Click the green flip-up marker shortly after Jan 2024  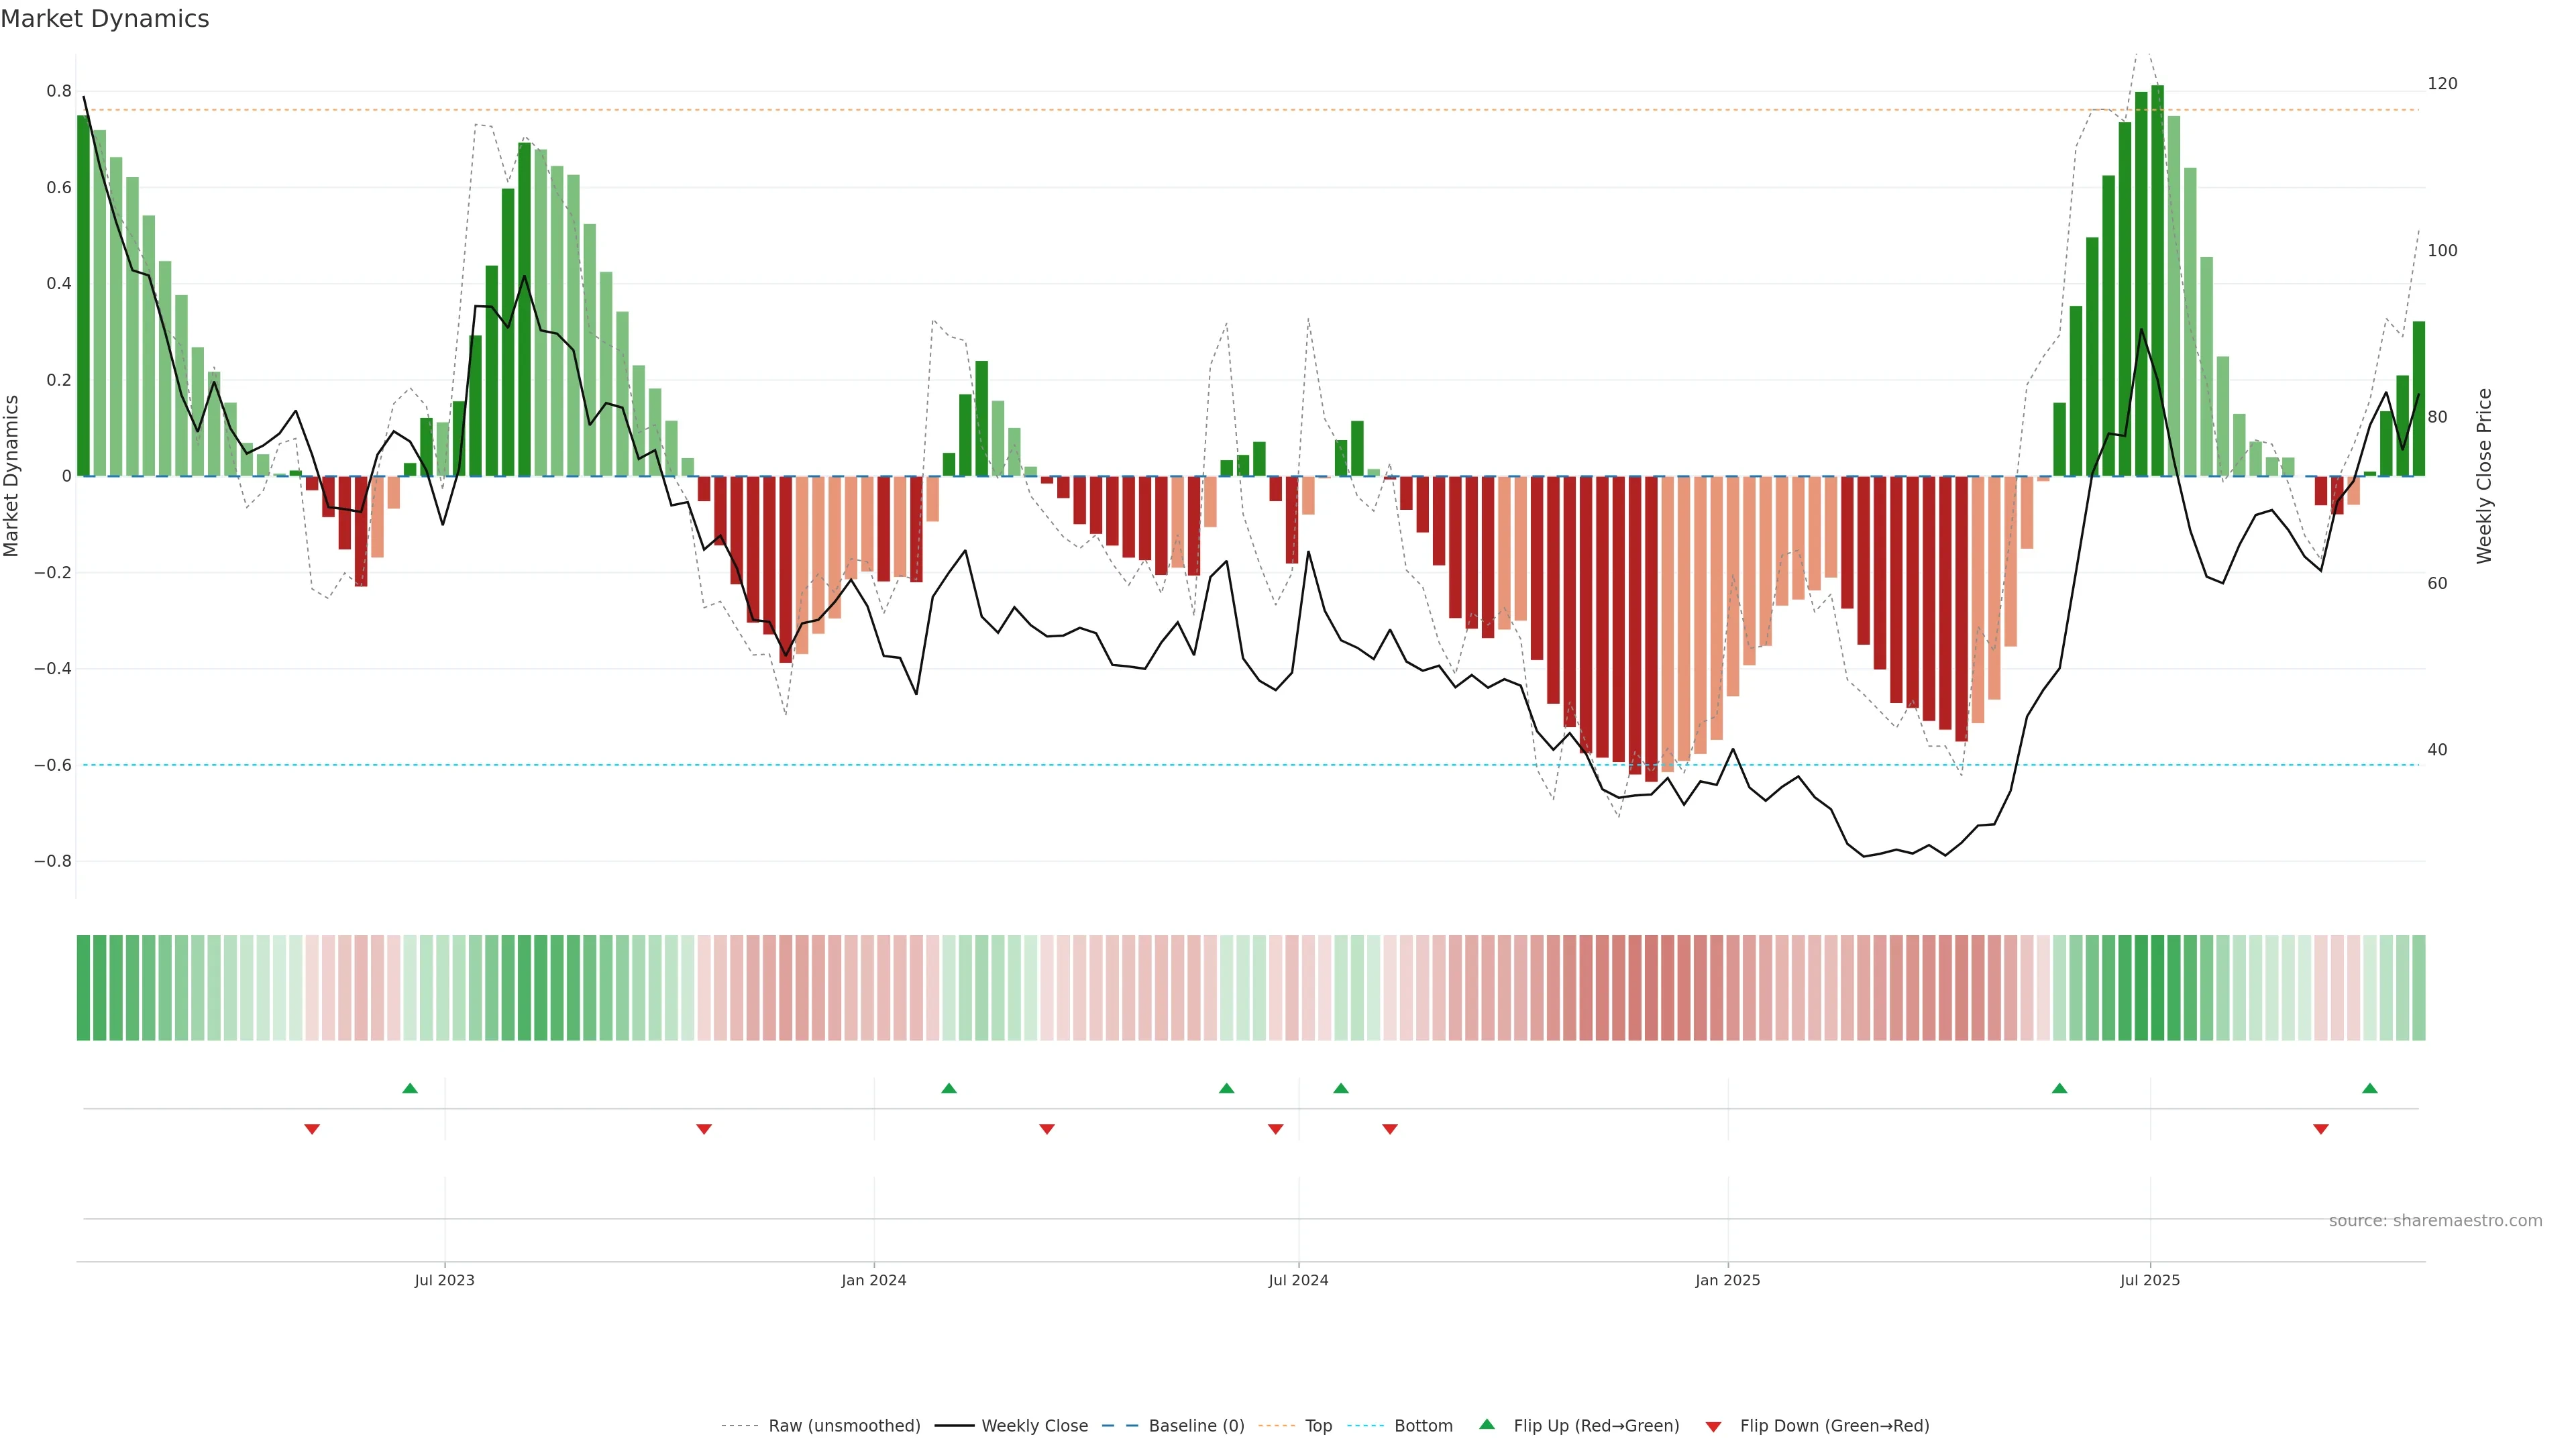point(949,1088)
